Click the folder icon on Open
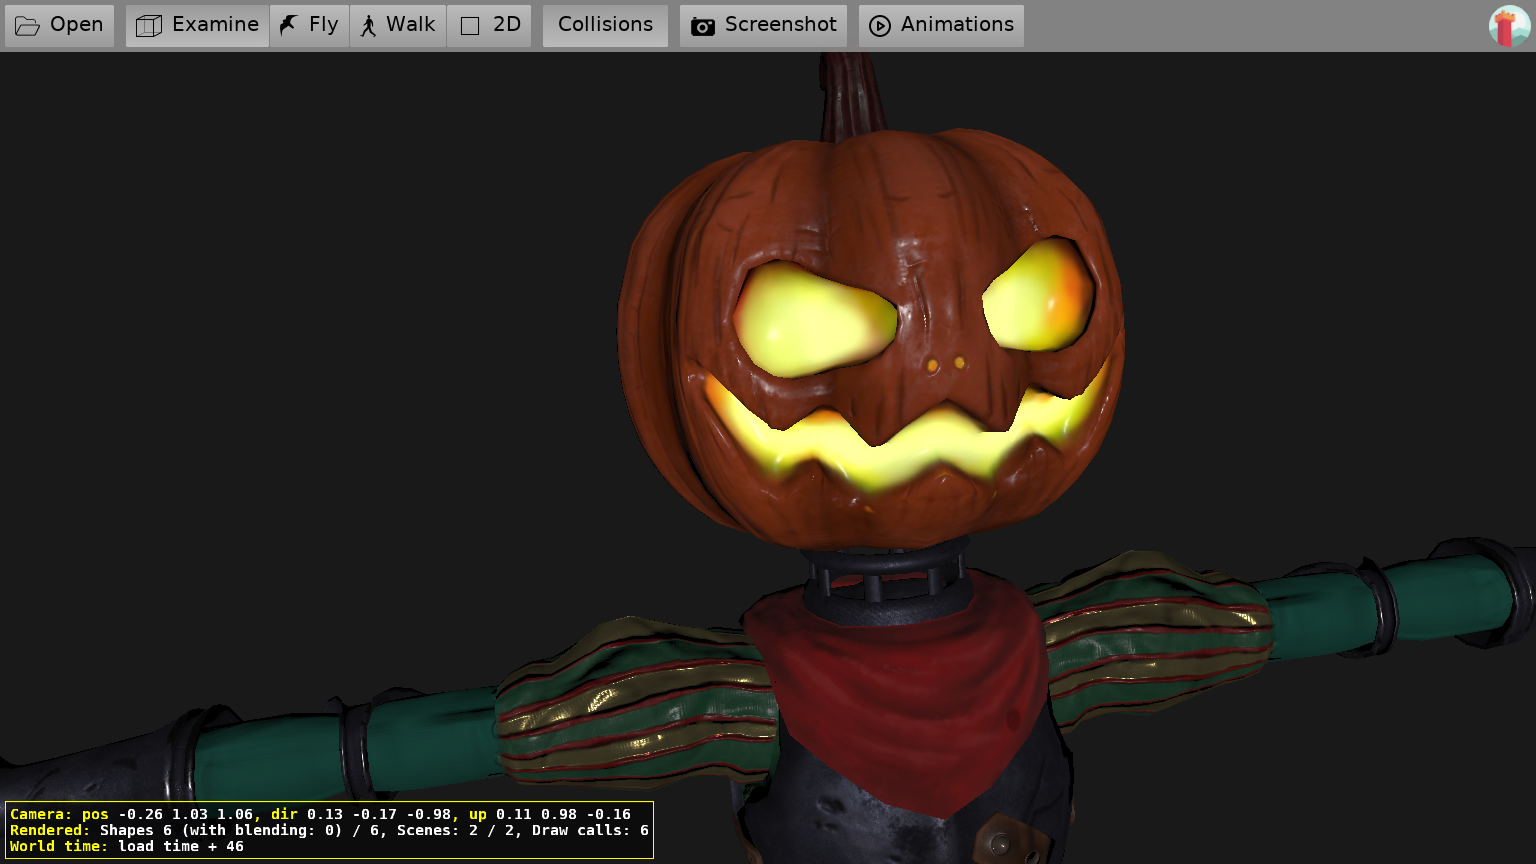Viewport: 1536px width, 864px height. tap(27, 26)
